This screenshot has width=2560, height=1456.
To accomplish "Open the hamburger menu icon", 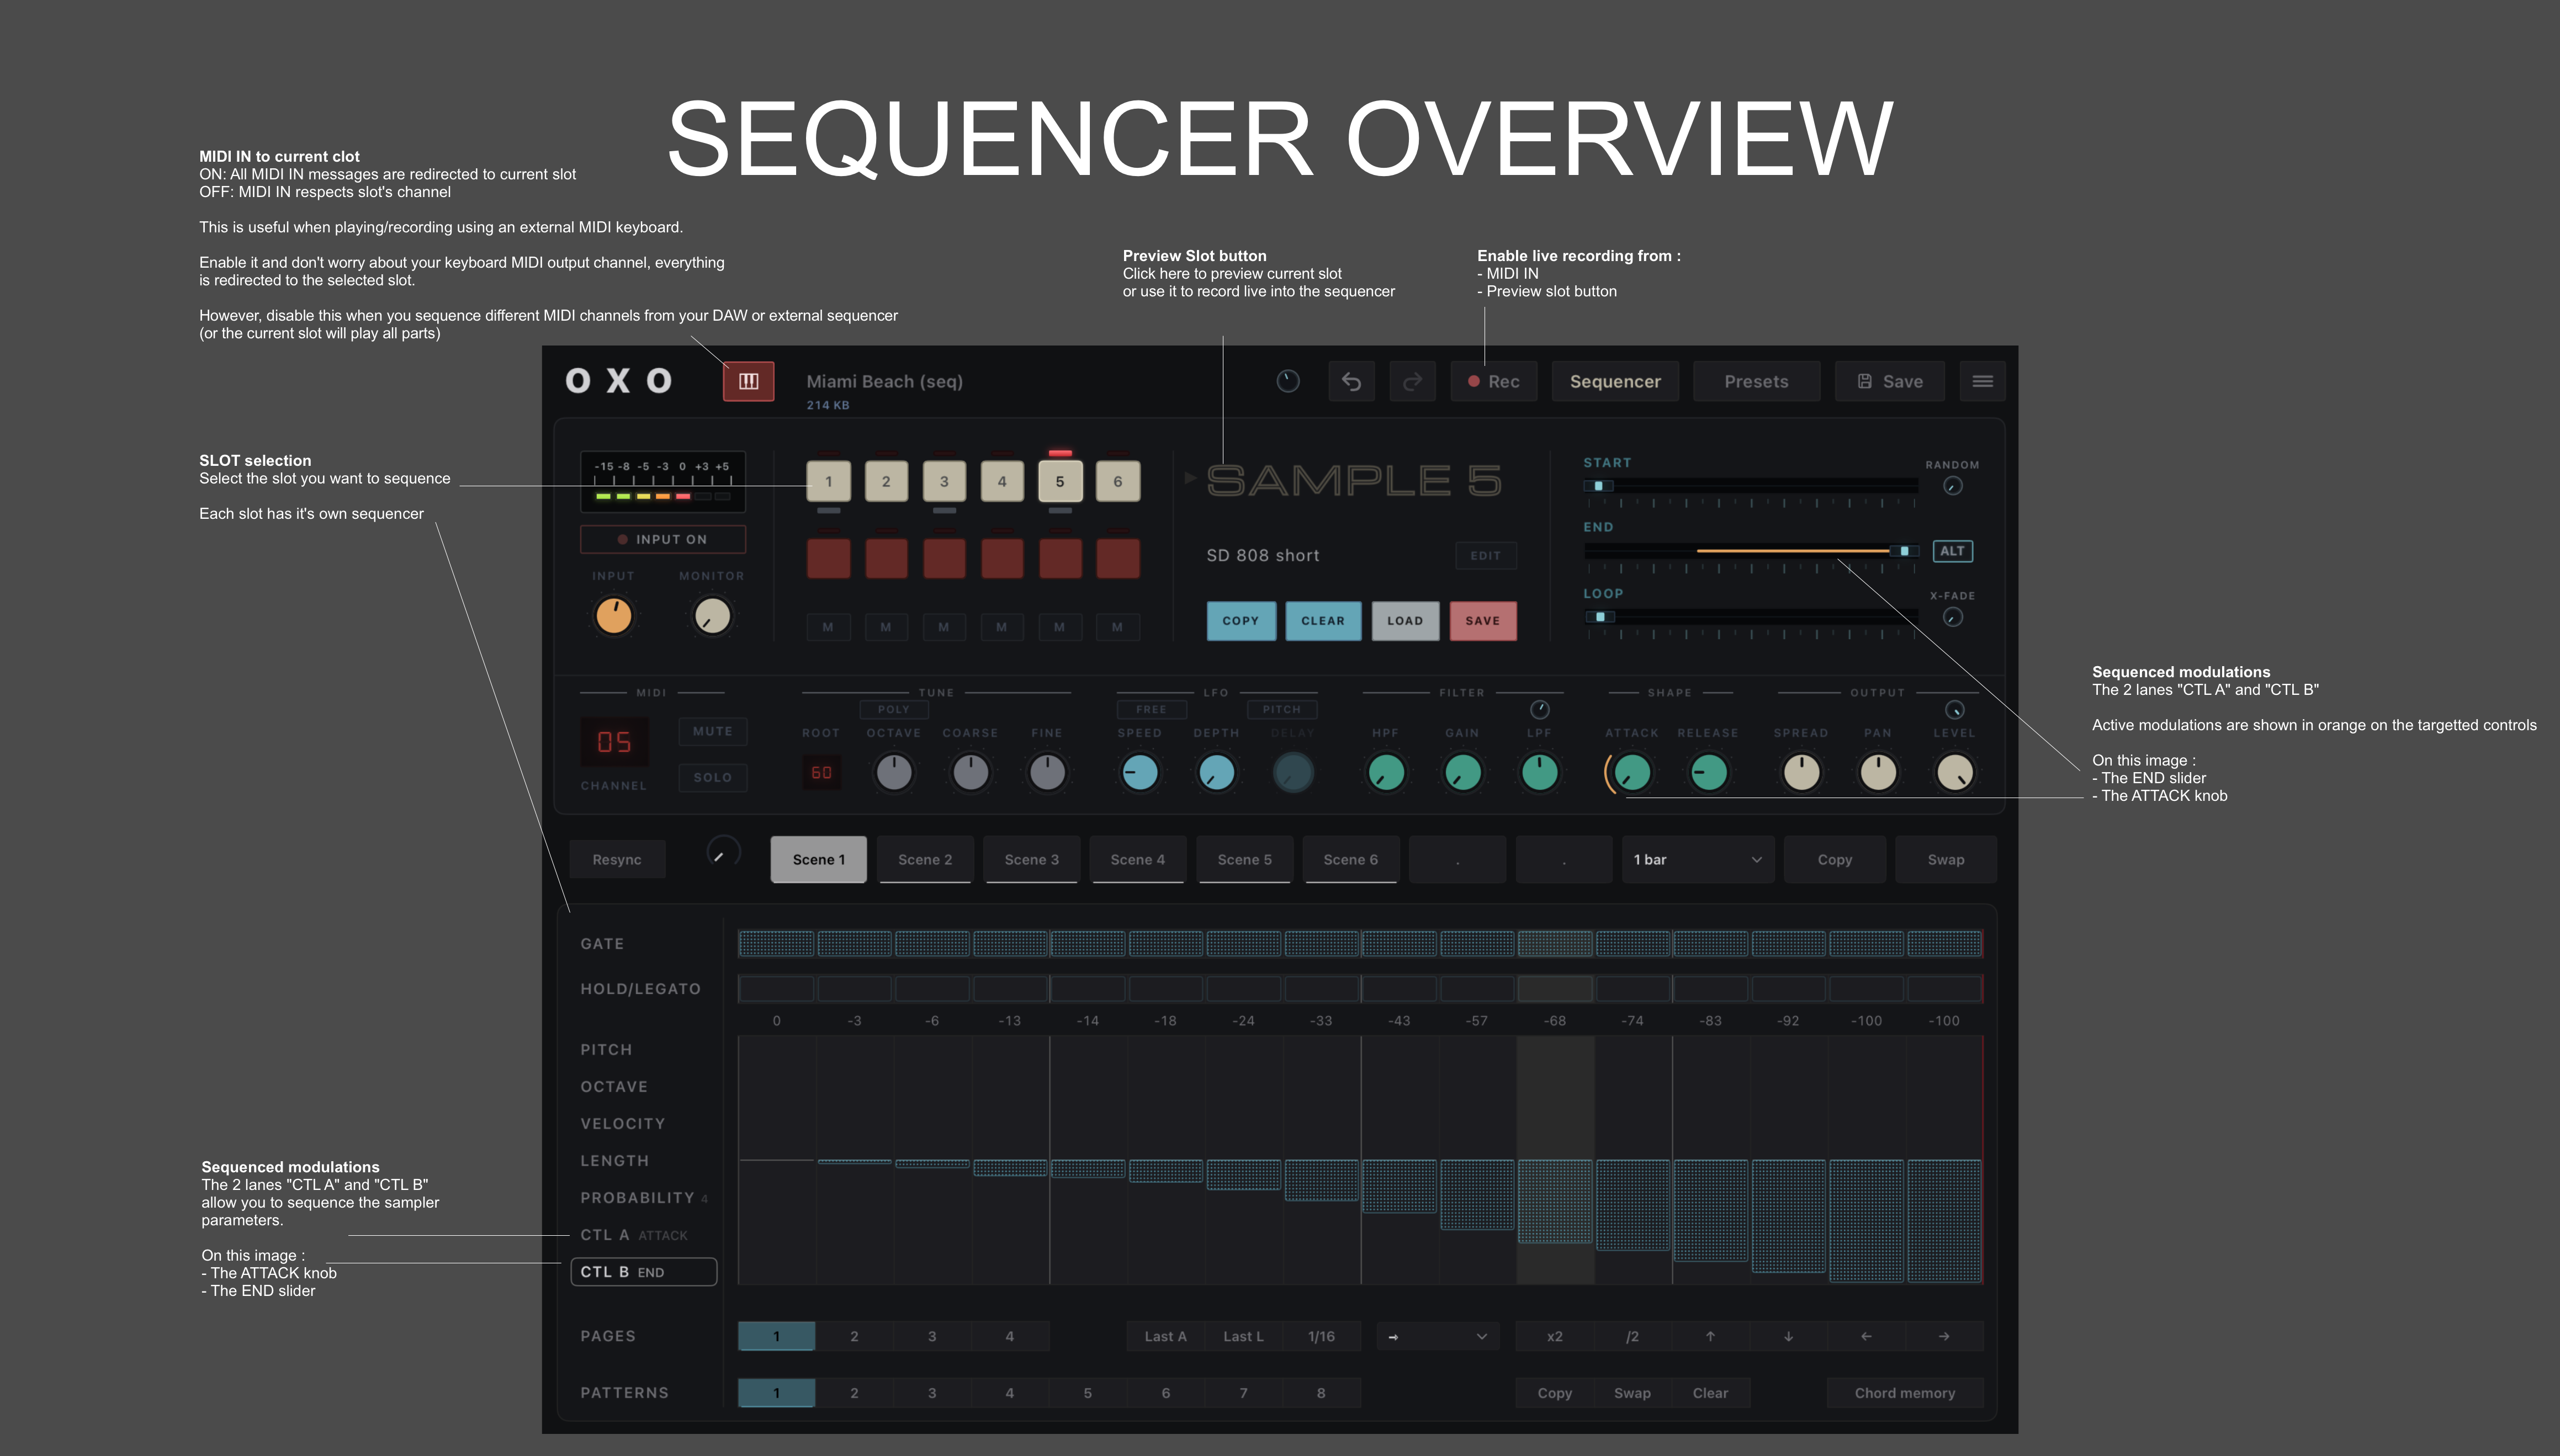I will coord(1982,381).
